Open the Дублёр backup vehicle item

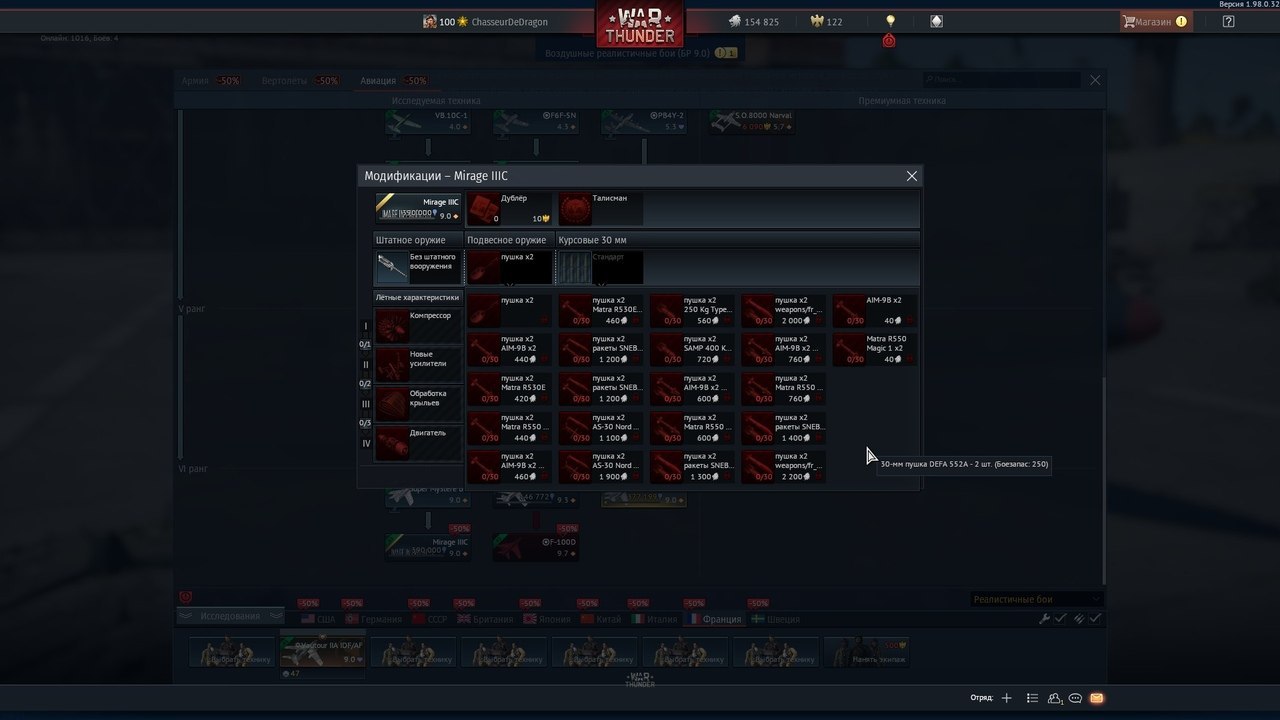pyautogui.click(x=510, y=209)
